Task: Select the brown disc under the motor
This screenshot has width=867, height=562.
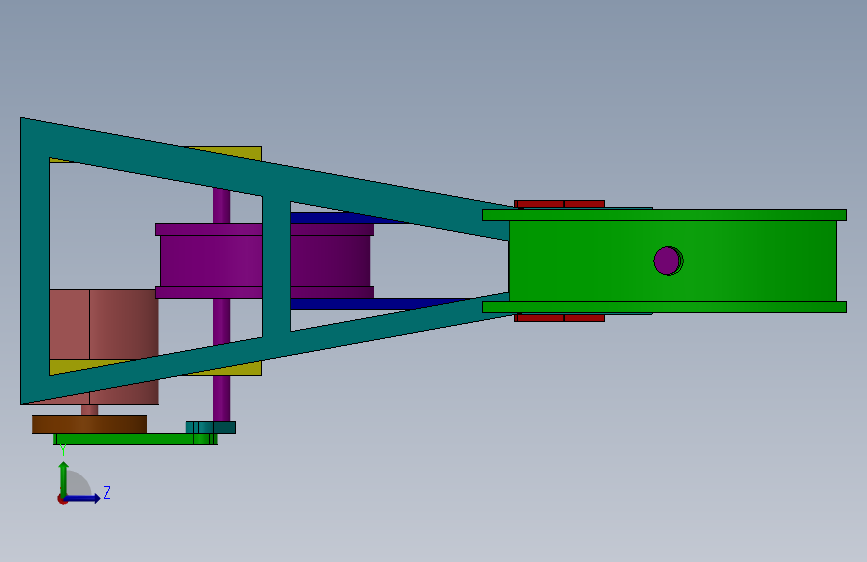Action: (89, 424)
